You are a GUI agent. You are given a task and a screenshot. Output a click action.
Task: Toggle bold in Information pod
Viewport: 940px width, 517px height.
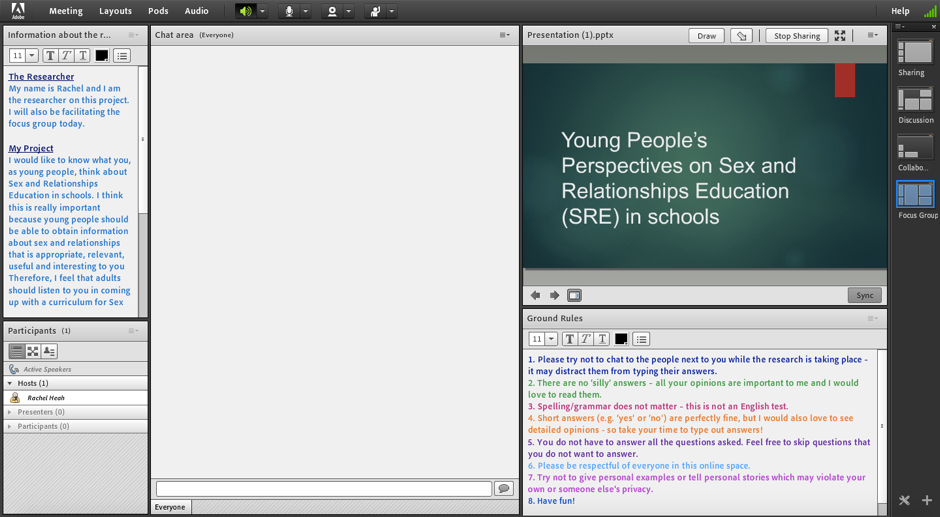point(50,56)
